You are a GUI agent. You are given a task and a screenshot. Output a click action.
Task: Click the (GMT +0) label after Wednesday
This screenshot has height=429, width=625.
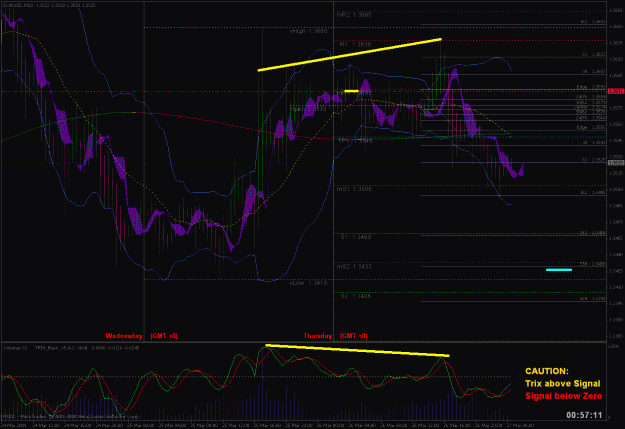164,336
